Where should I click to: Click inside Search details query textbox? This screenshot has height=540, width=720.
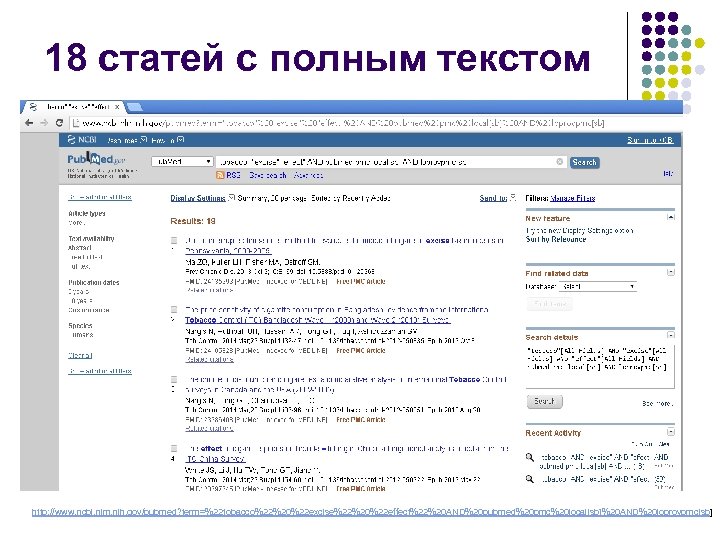pyautogui.click(x=600, y=365)
